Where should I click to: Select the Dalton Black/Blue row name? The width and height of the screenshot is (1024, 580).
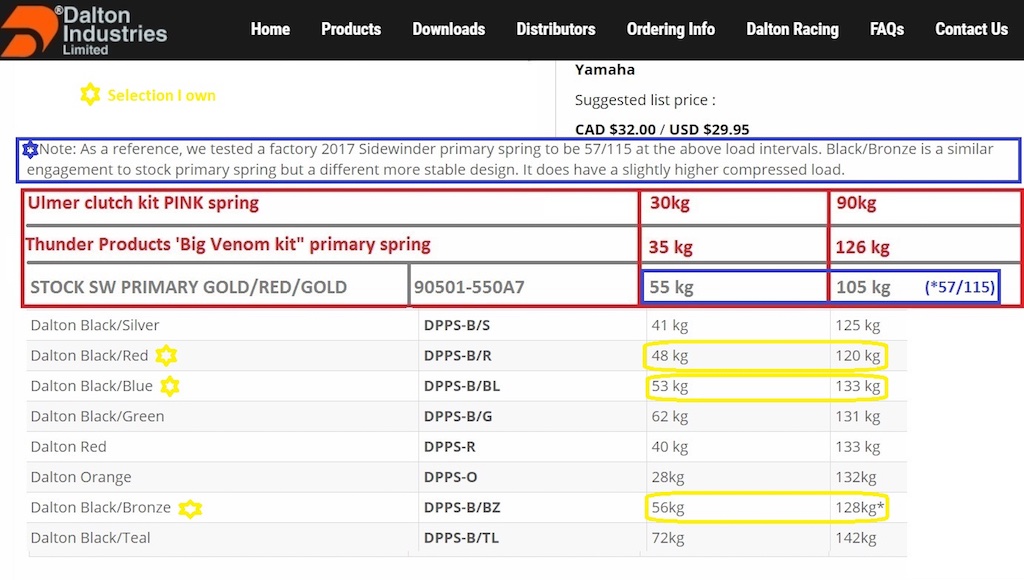tap(91, 386)
